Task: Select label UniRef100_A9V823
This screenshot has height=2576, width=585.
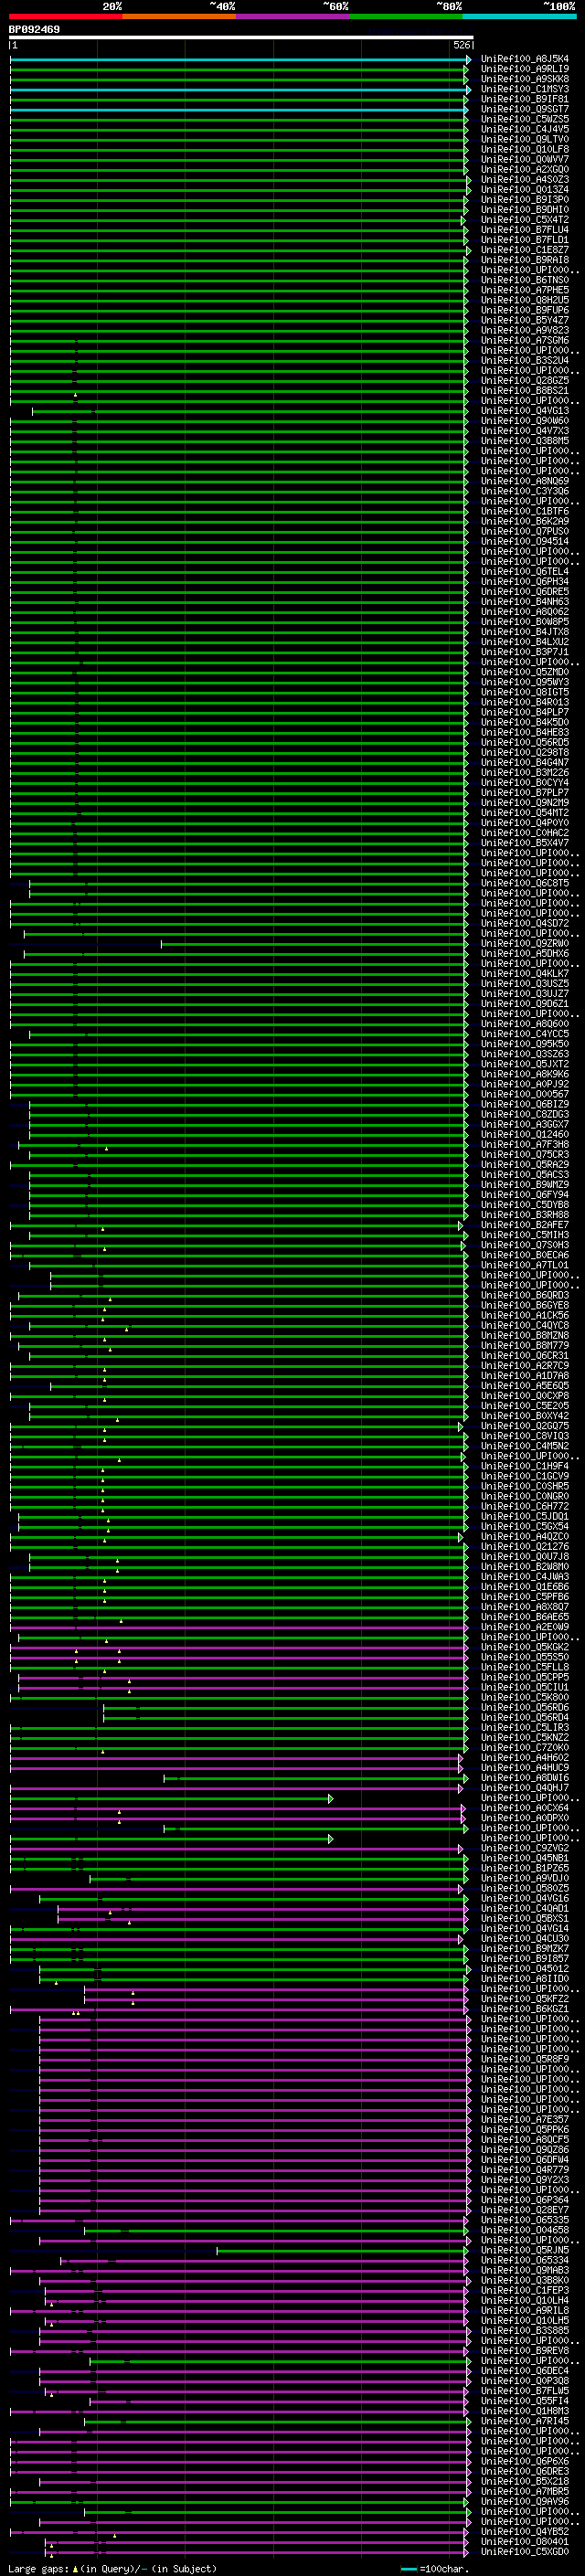Action: [x=525, y=330]
